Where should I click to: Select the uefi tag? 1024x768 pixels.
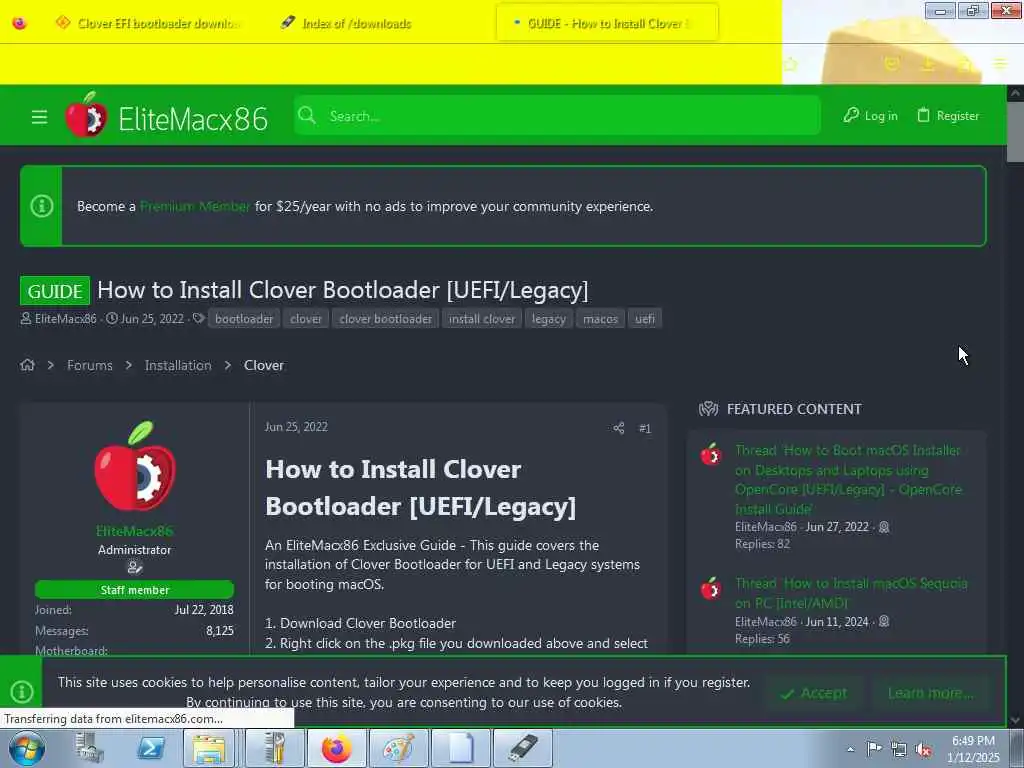pyautogui.click(x=645, y=319)
